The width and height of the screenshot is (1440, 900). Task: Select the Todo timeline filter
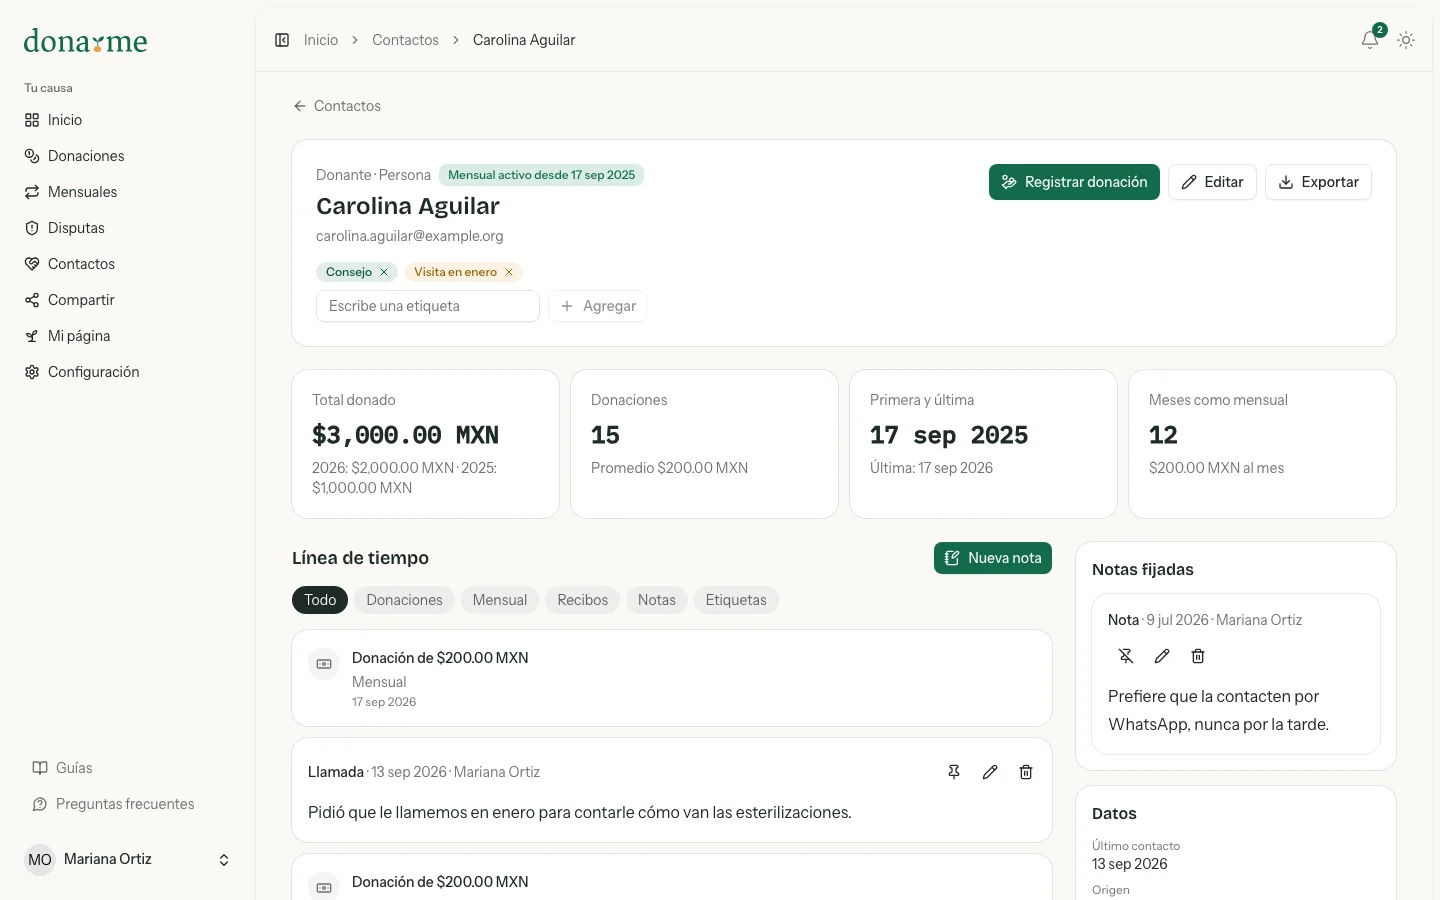[320, 600]
